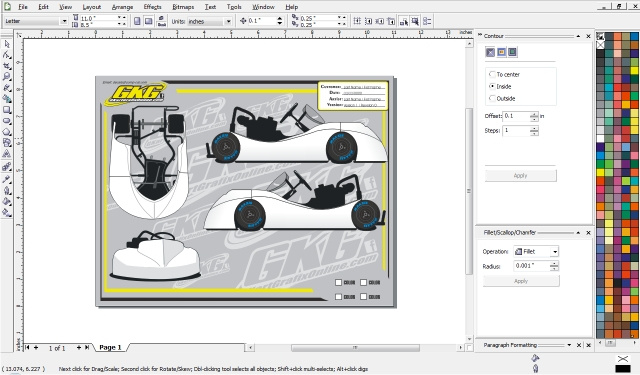Go to last page navigation arrow
The image size is (640, 375).
point(87,348)
